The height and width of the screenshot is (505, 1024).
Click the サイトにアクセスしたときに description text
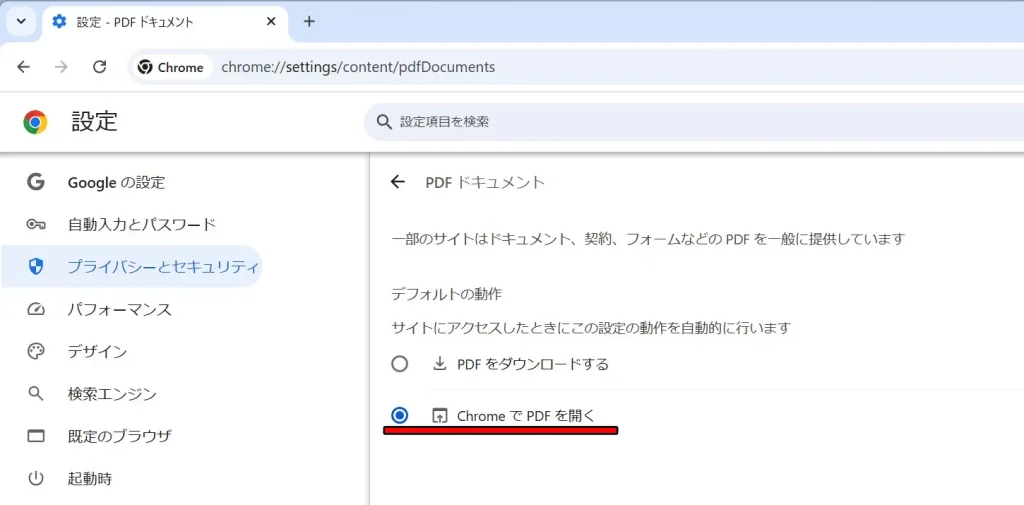591,327
